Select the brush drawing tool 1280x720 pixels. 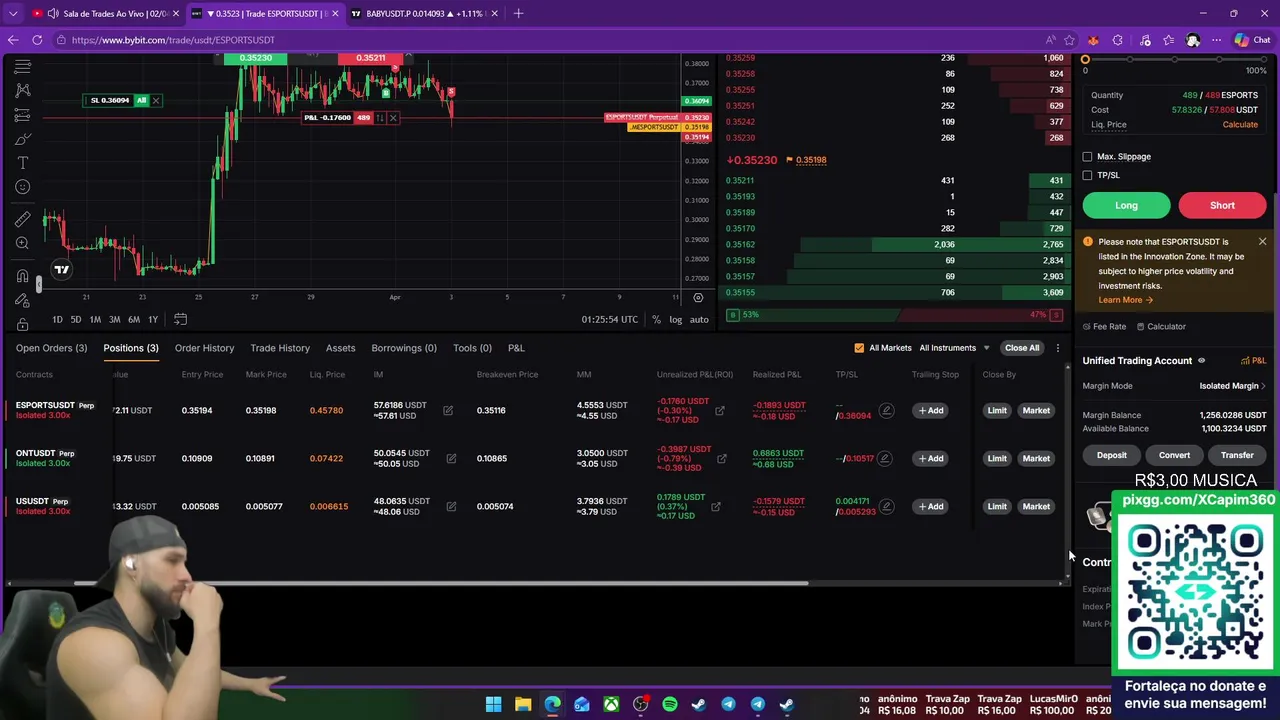pyautogui.click(x=22, y=139)
